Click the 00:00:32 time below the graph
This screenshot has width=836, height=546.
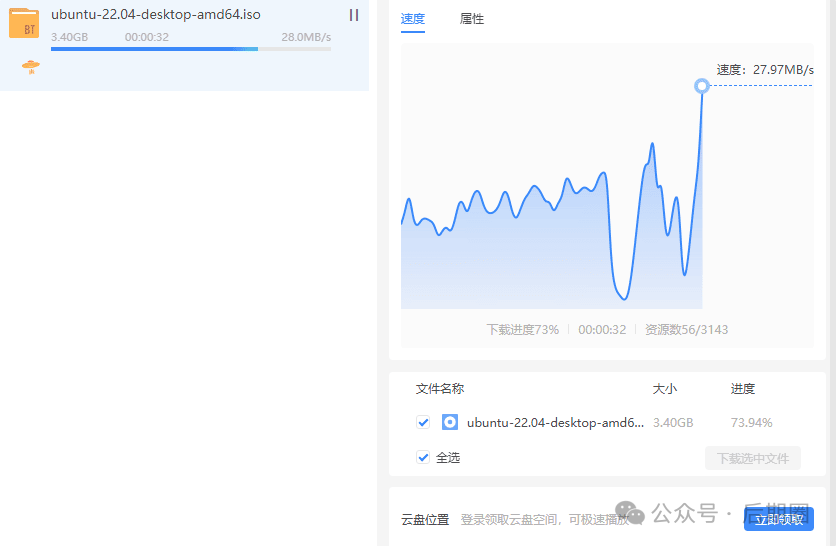pos(602,330)
